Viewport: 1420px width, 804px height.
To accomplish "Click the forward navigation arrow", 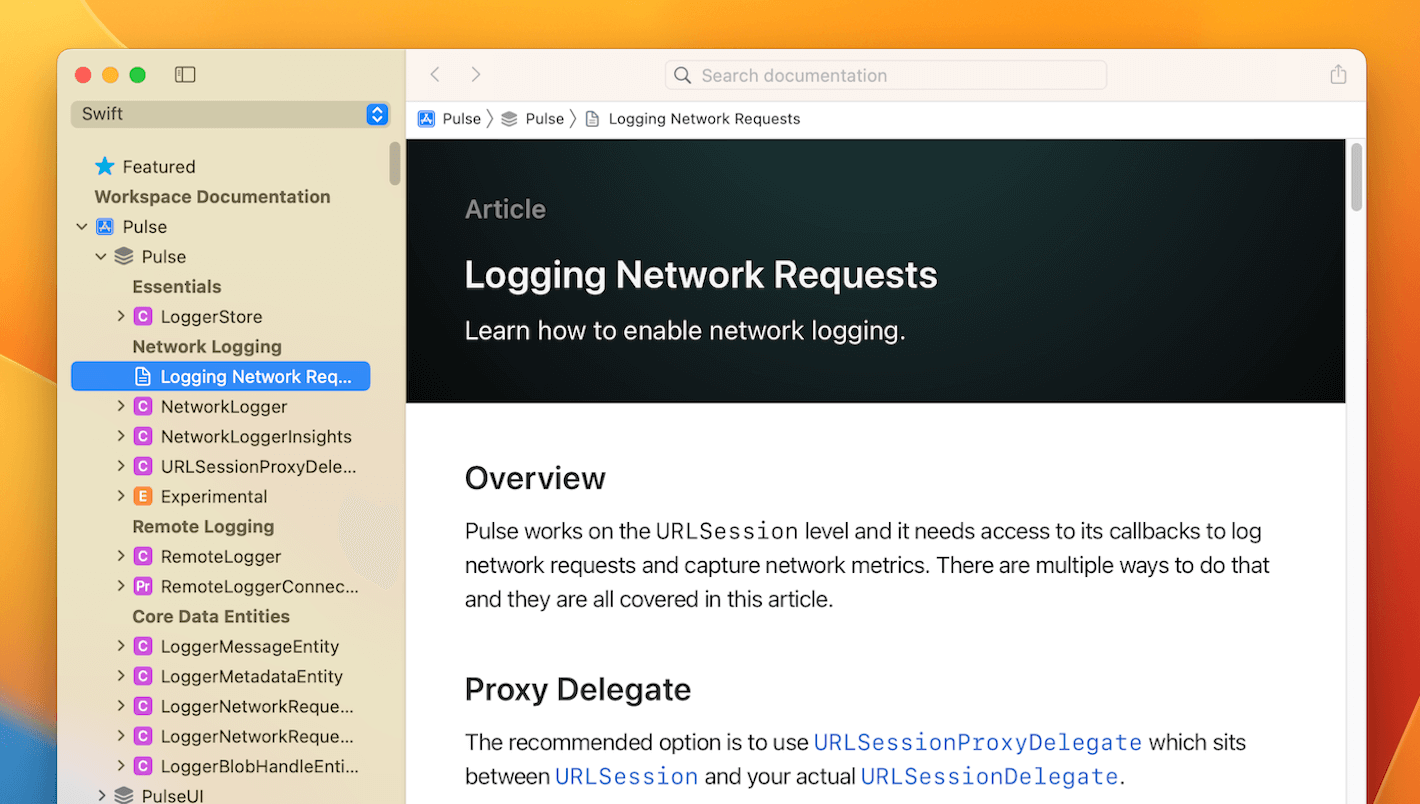I will [x=476, y=75].
